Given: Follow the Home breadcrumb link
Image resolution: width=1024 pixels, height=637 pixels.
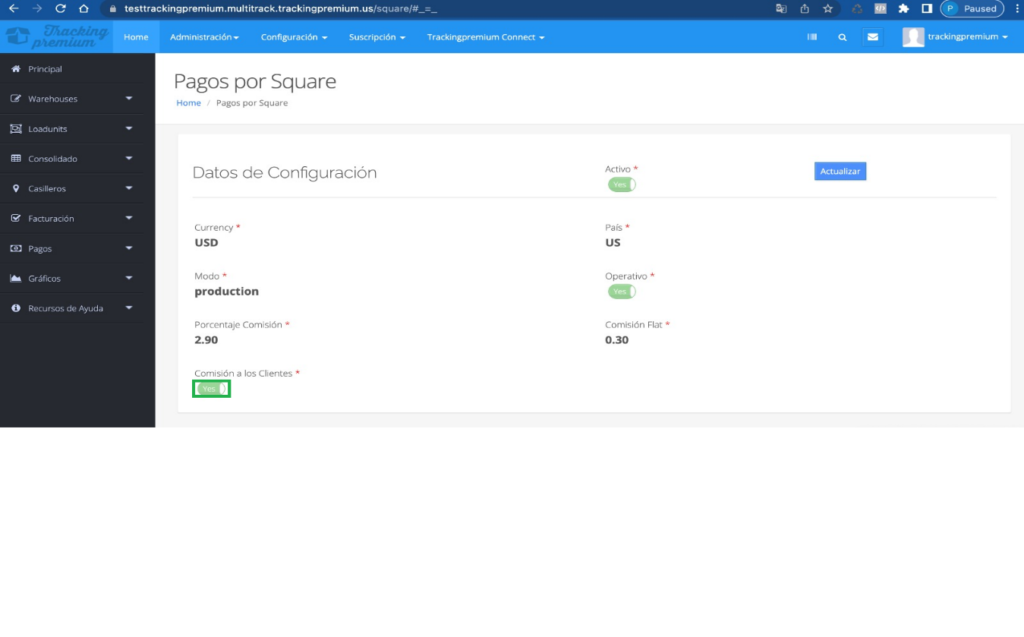Looking at the screenshot, I should [x=189, y=103].
